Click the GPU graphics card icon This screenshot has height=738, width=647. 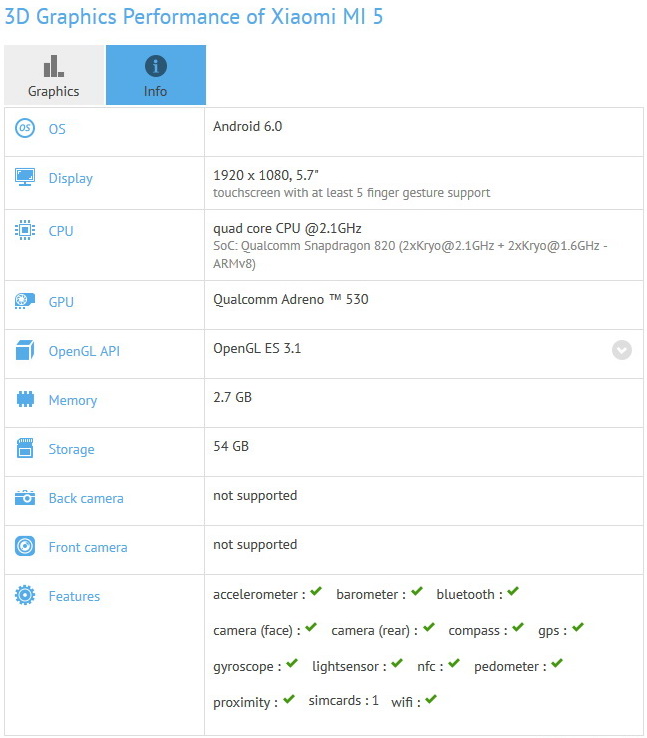point(25,301)
